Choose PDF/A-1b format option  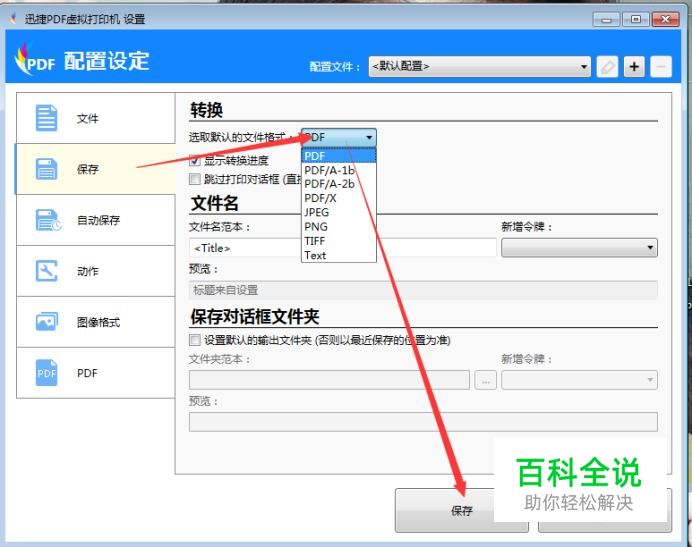(338, 170)
